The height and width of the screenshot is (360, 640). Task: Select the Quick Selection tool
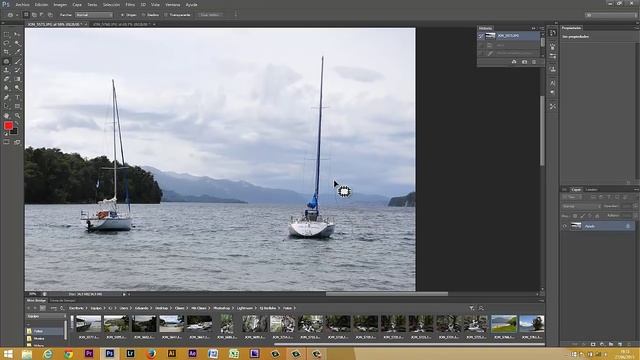tap(17, 43)
